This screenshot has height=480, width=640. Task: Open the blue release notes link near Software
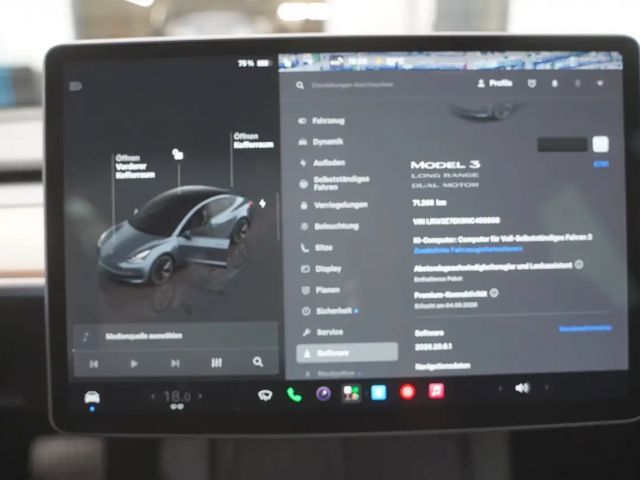(x=584, y=329)
